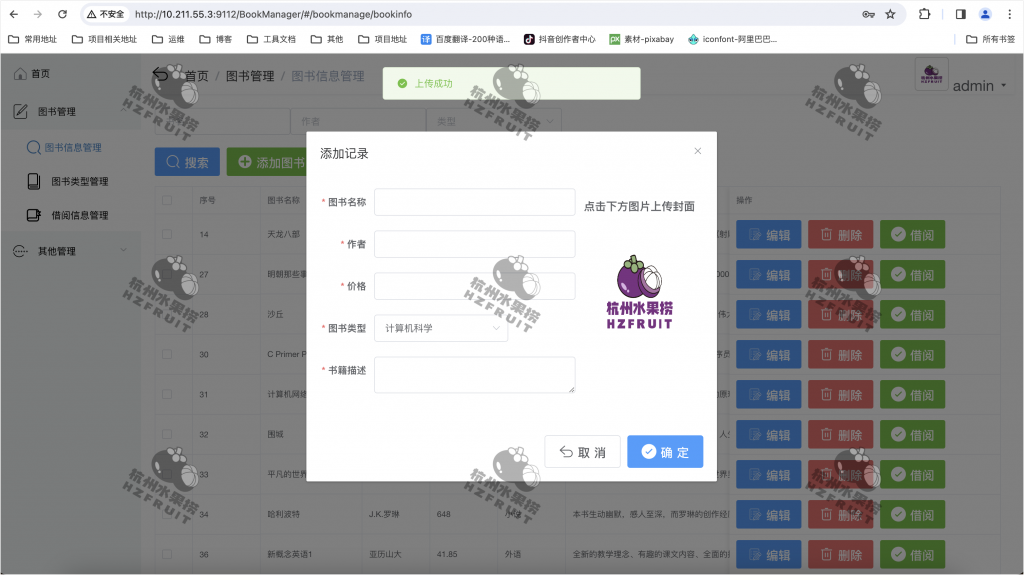Click the admin avatar image
The height and width of the screenshot is (575, 1024).
[x=931, y=74]
